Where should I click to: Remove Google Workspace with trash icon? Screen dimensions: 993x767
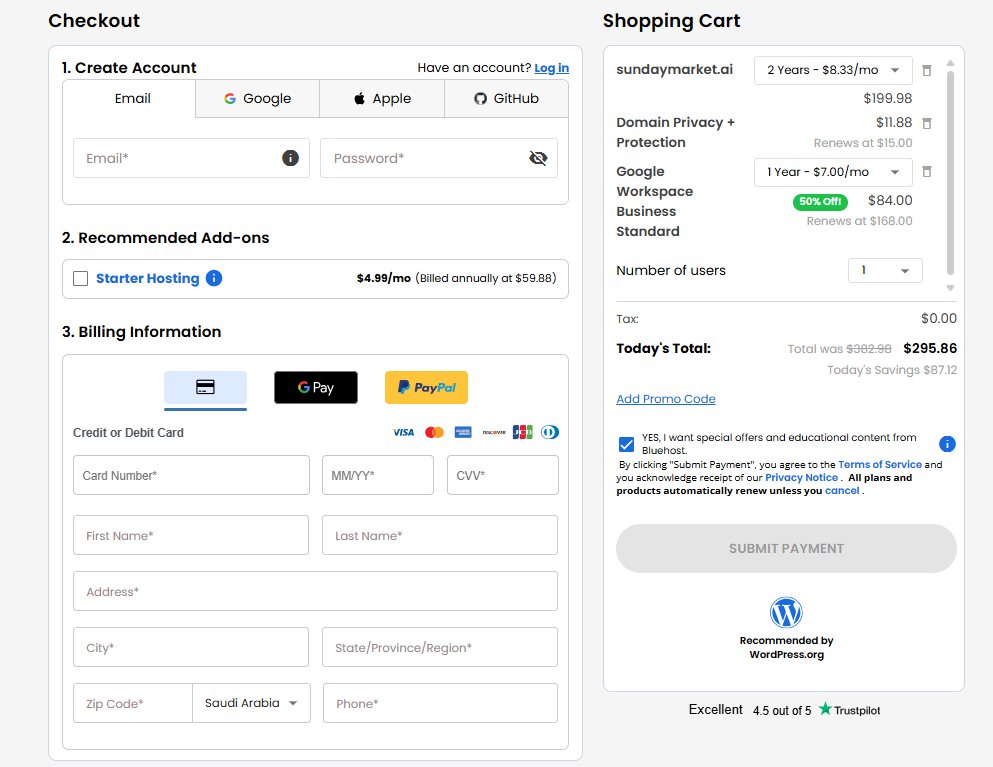click(927, 172)
